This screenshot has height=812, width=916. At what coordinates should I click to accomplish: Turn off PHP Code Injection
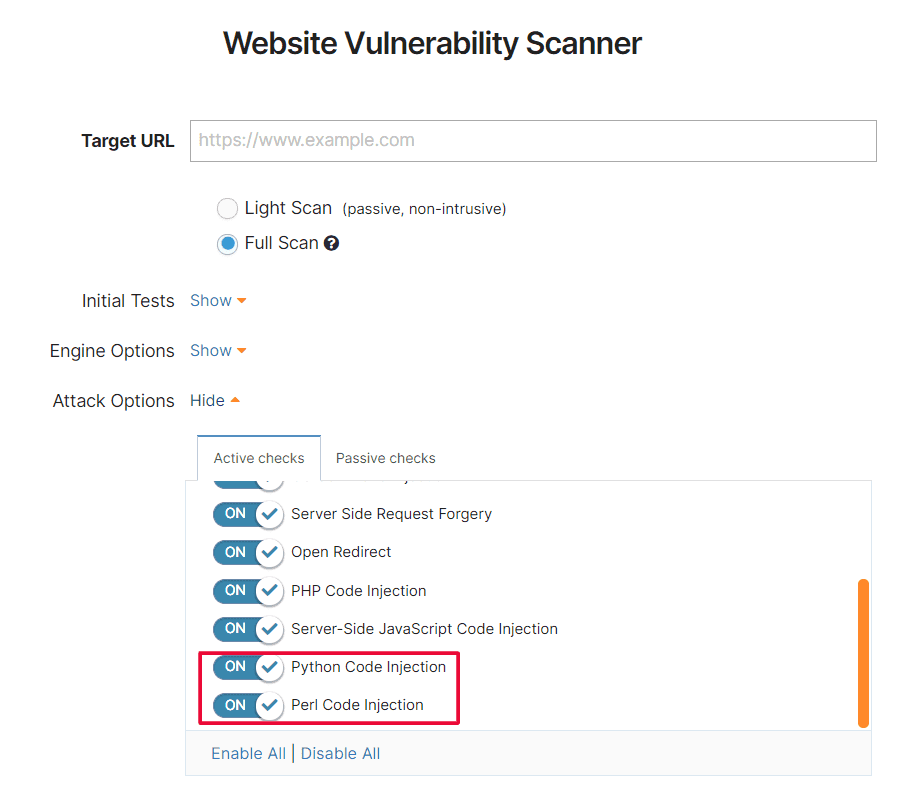247,591
